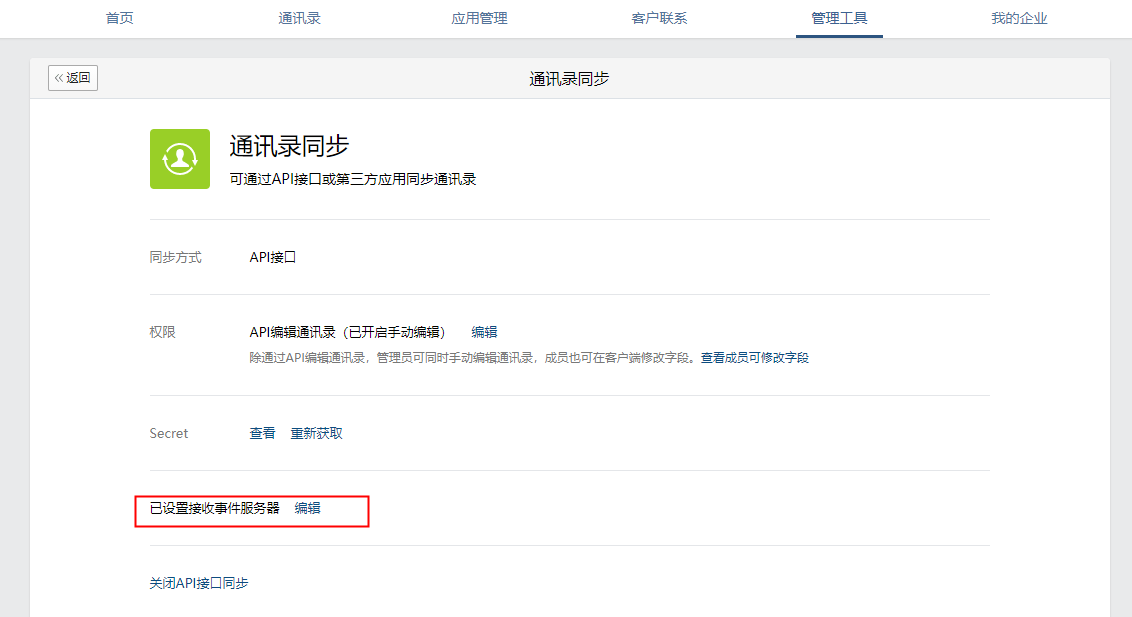Click the green contacts sync icon

click(x=180, y=159)
